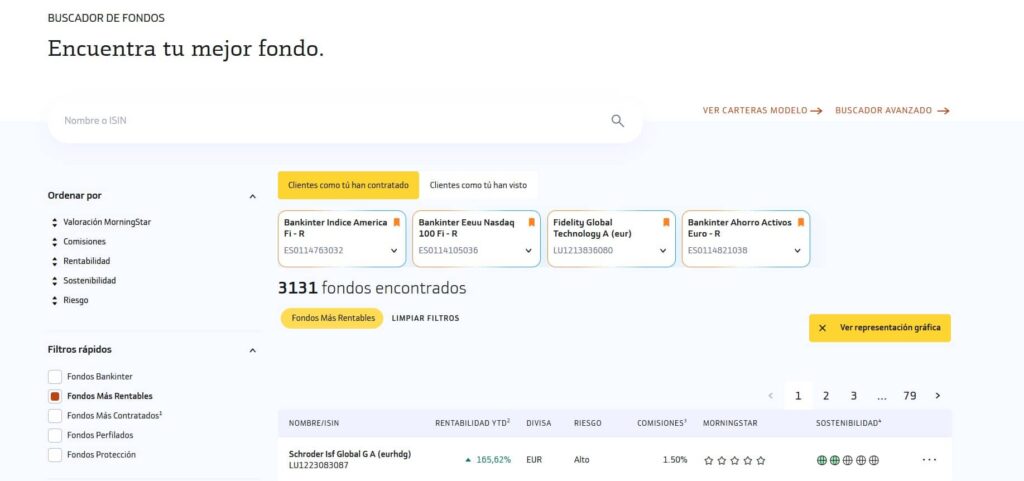This screenshot has height=481, width=1024.
Task: Click bookmark icon on Bankinter Ahorro Activos card
Action: point(801,223)
